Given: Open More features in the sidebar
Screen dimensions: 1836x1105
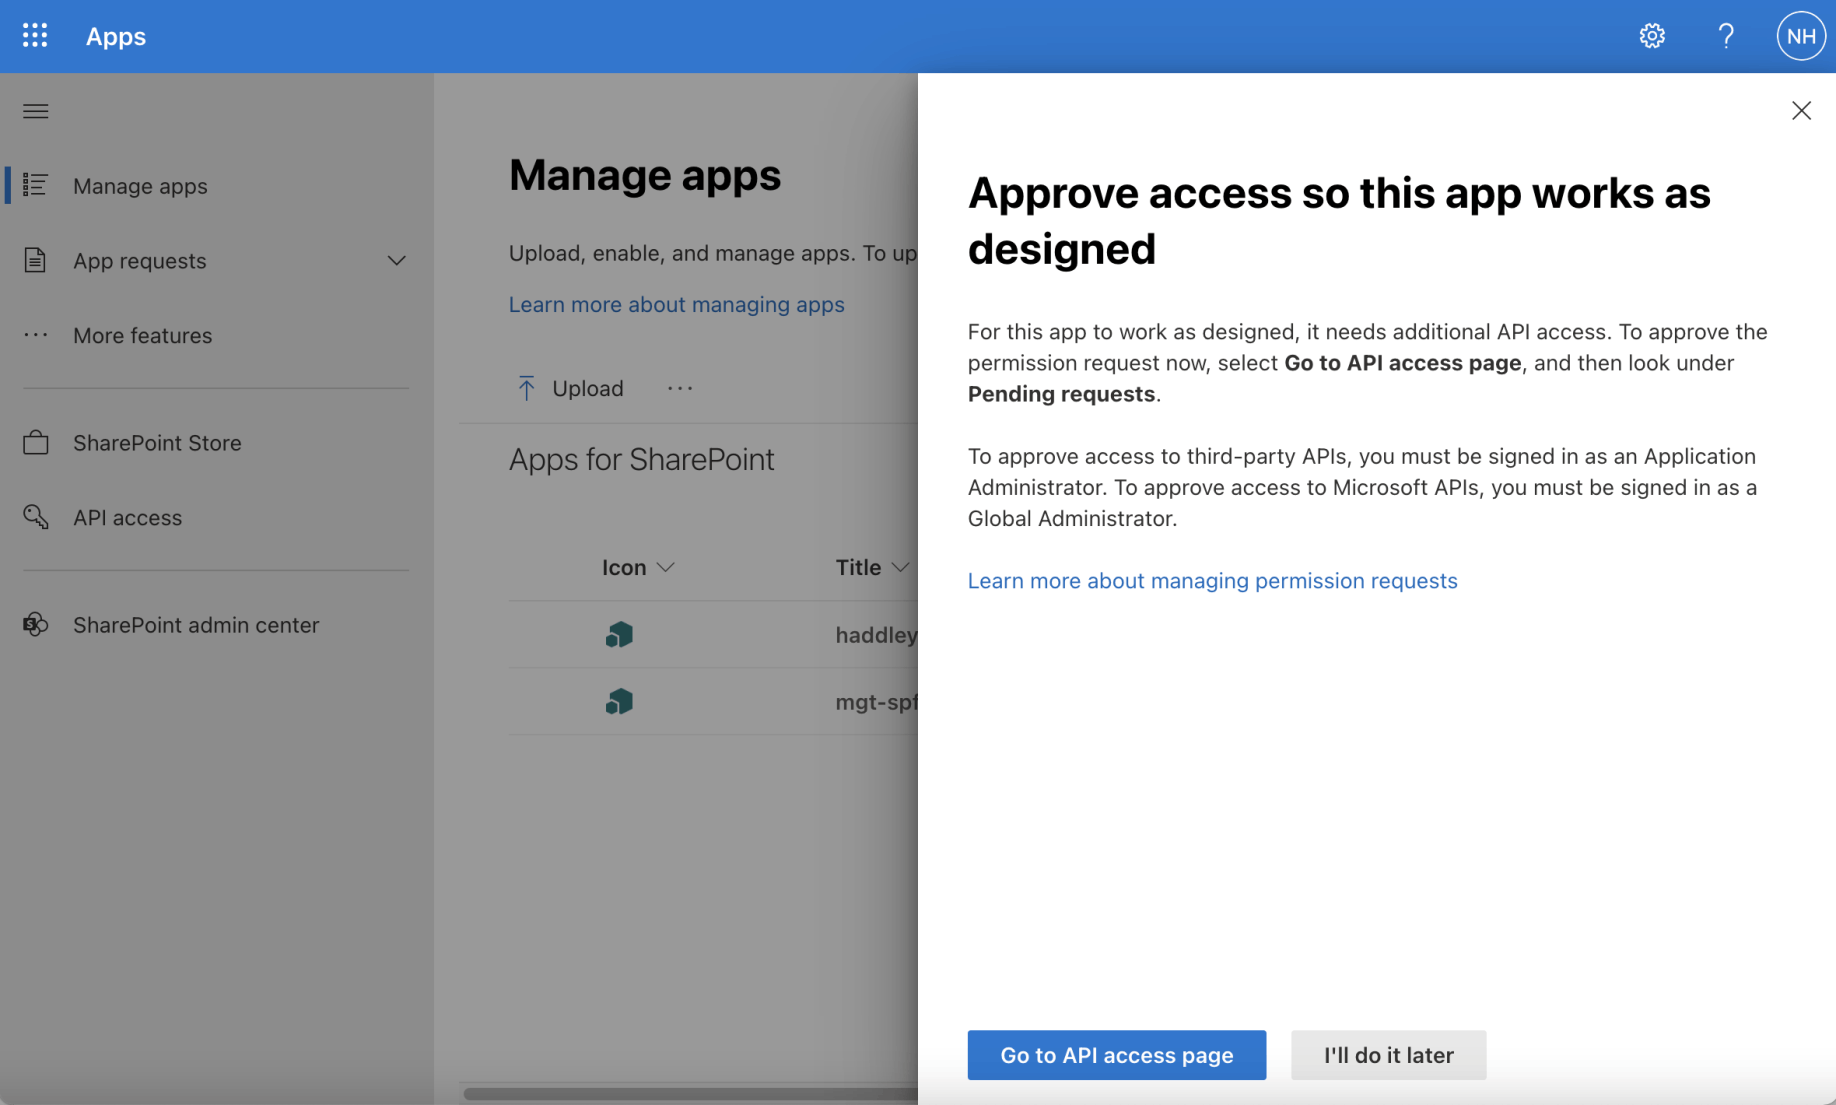Looking at the screenshot, I should [142, 335].
